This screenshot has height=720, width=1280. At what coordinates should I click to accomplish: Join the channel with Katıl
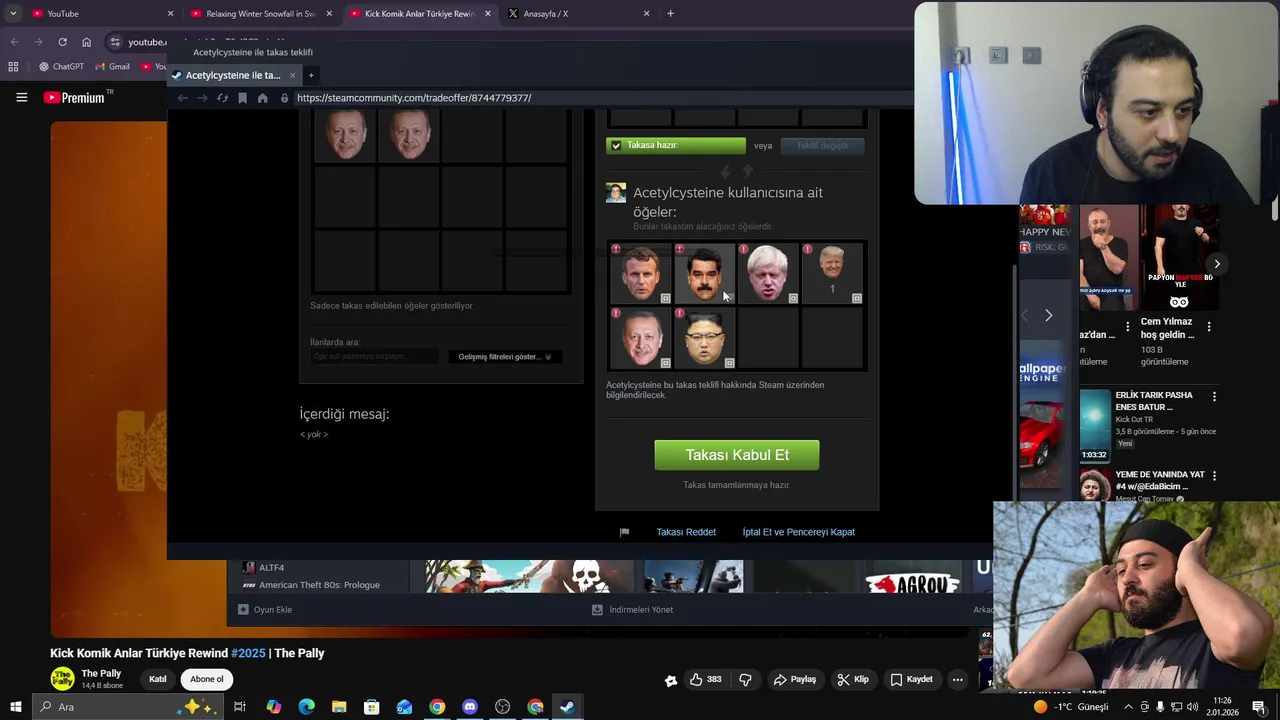(x=158, y=679)
